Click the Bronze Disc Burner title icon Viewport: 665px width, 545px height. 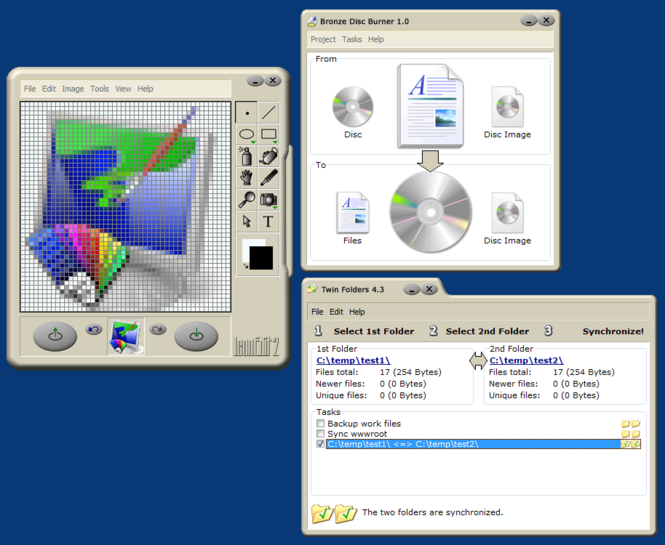pyautogui.click(x=312, y=21)
